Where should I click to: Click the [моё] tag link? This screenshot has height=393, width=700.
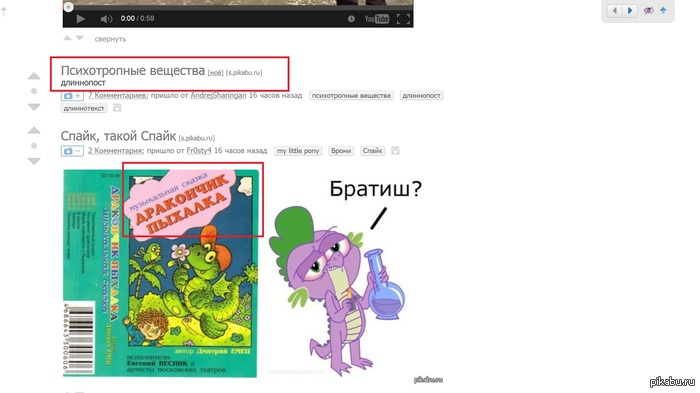pyautogui.click(x=216, y=72)
